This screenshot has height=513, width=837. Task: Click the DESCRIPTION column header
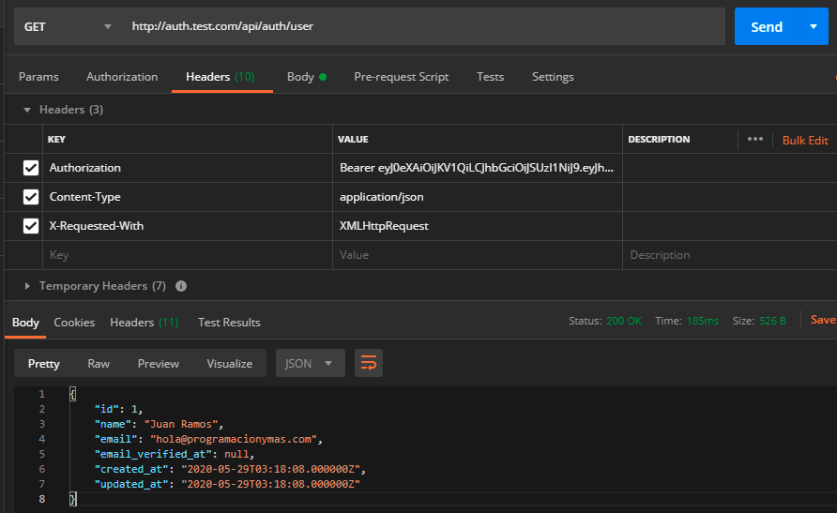[x=659, y=139]
